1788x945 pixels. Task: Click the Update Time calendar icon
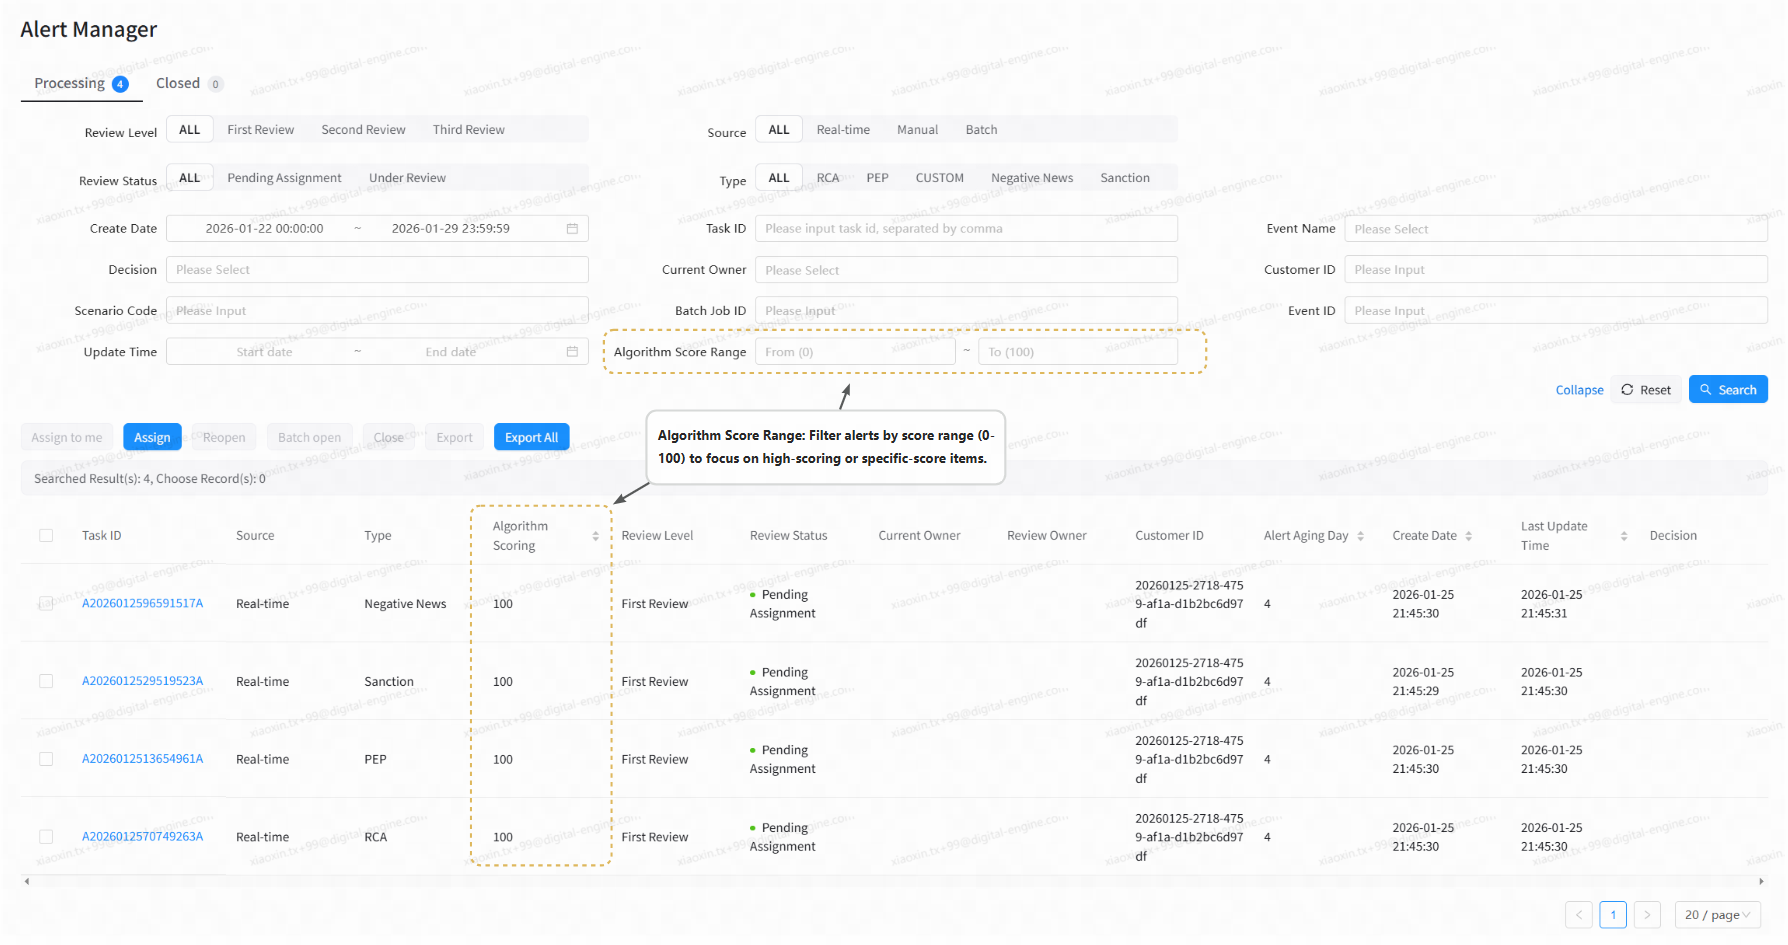(572, 352)
